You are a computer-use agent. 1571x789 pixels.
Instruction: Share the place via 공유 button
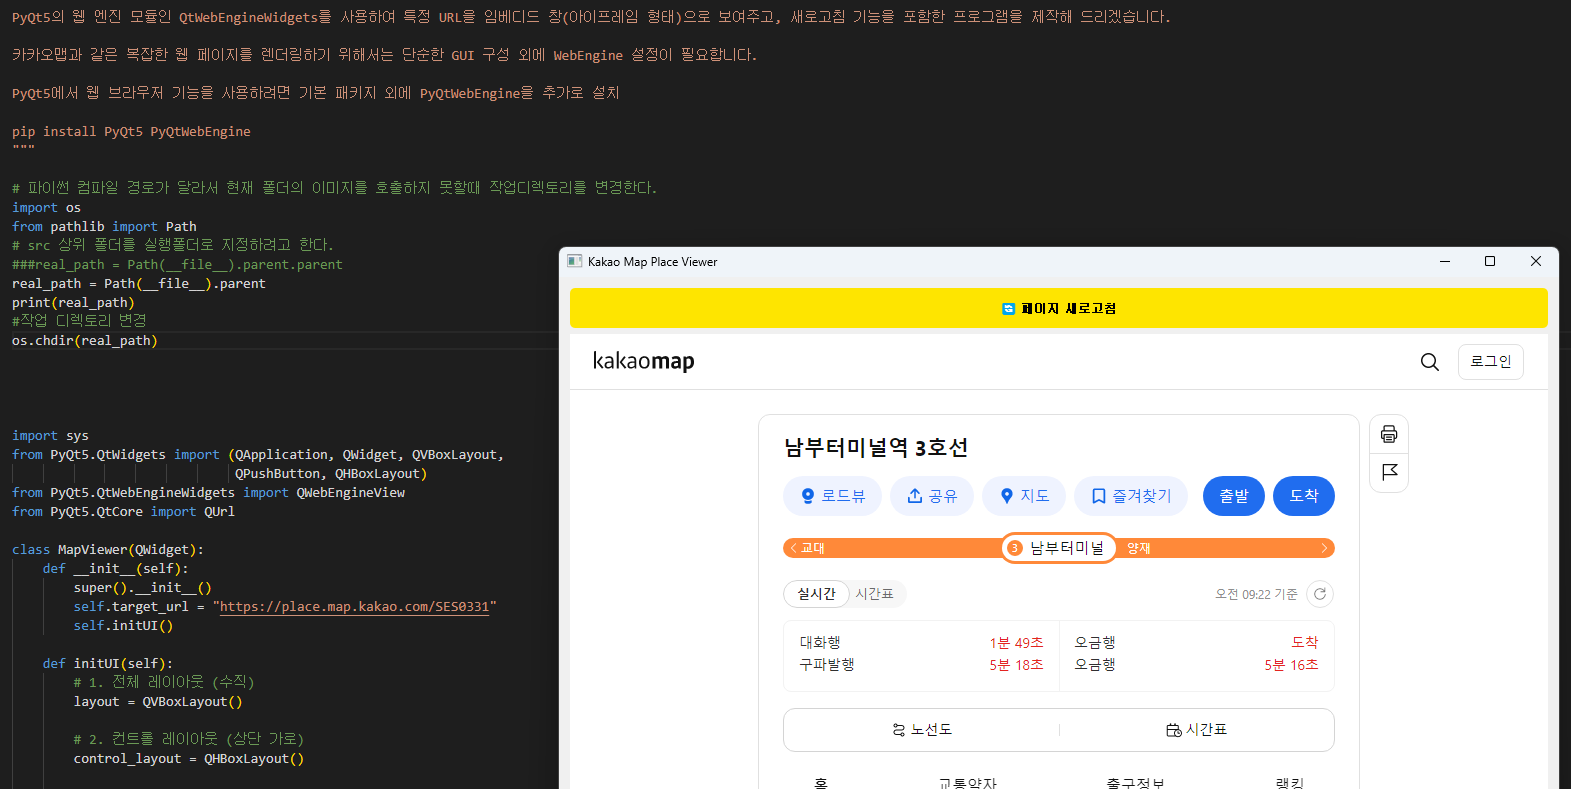point(931,496)
